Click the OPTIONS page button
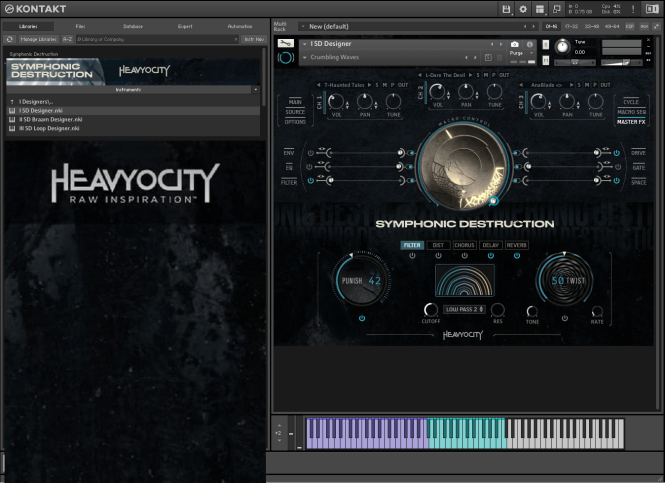Screen dimensions: 665x483 tap(295, 122)
